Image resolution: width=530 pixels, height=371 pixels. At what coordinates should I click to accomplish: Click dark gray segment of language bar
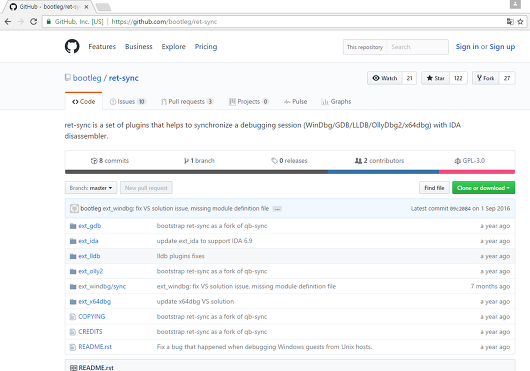(x=196, y=172)
